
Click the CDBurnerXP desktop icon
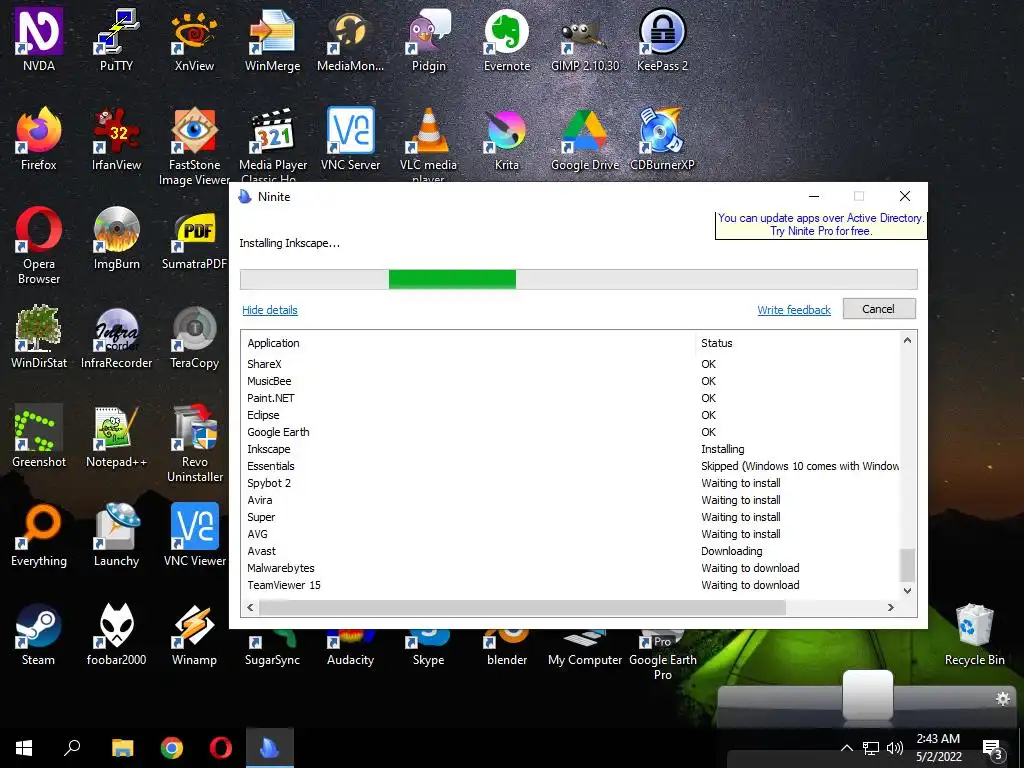tap(662, 138)
